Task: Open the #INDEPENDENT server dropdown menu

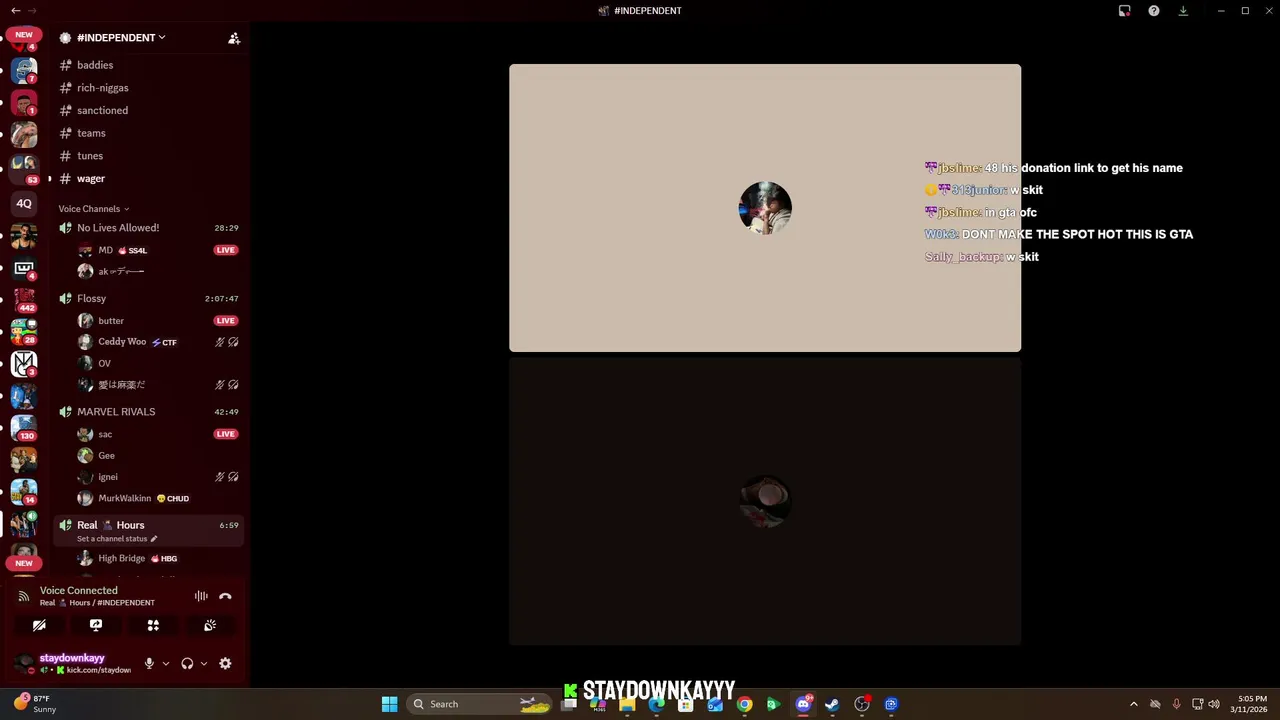Action: (x=121, y=38)
